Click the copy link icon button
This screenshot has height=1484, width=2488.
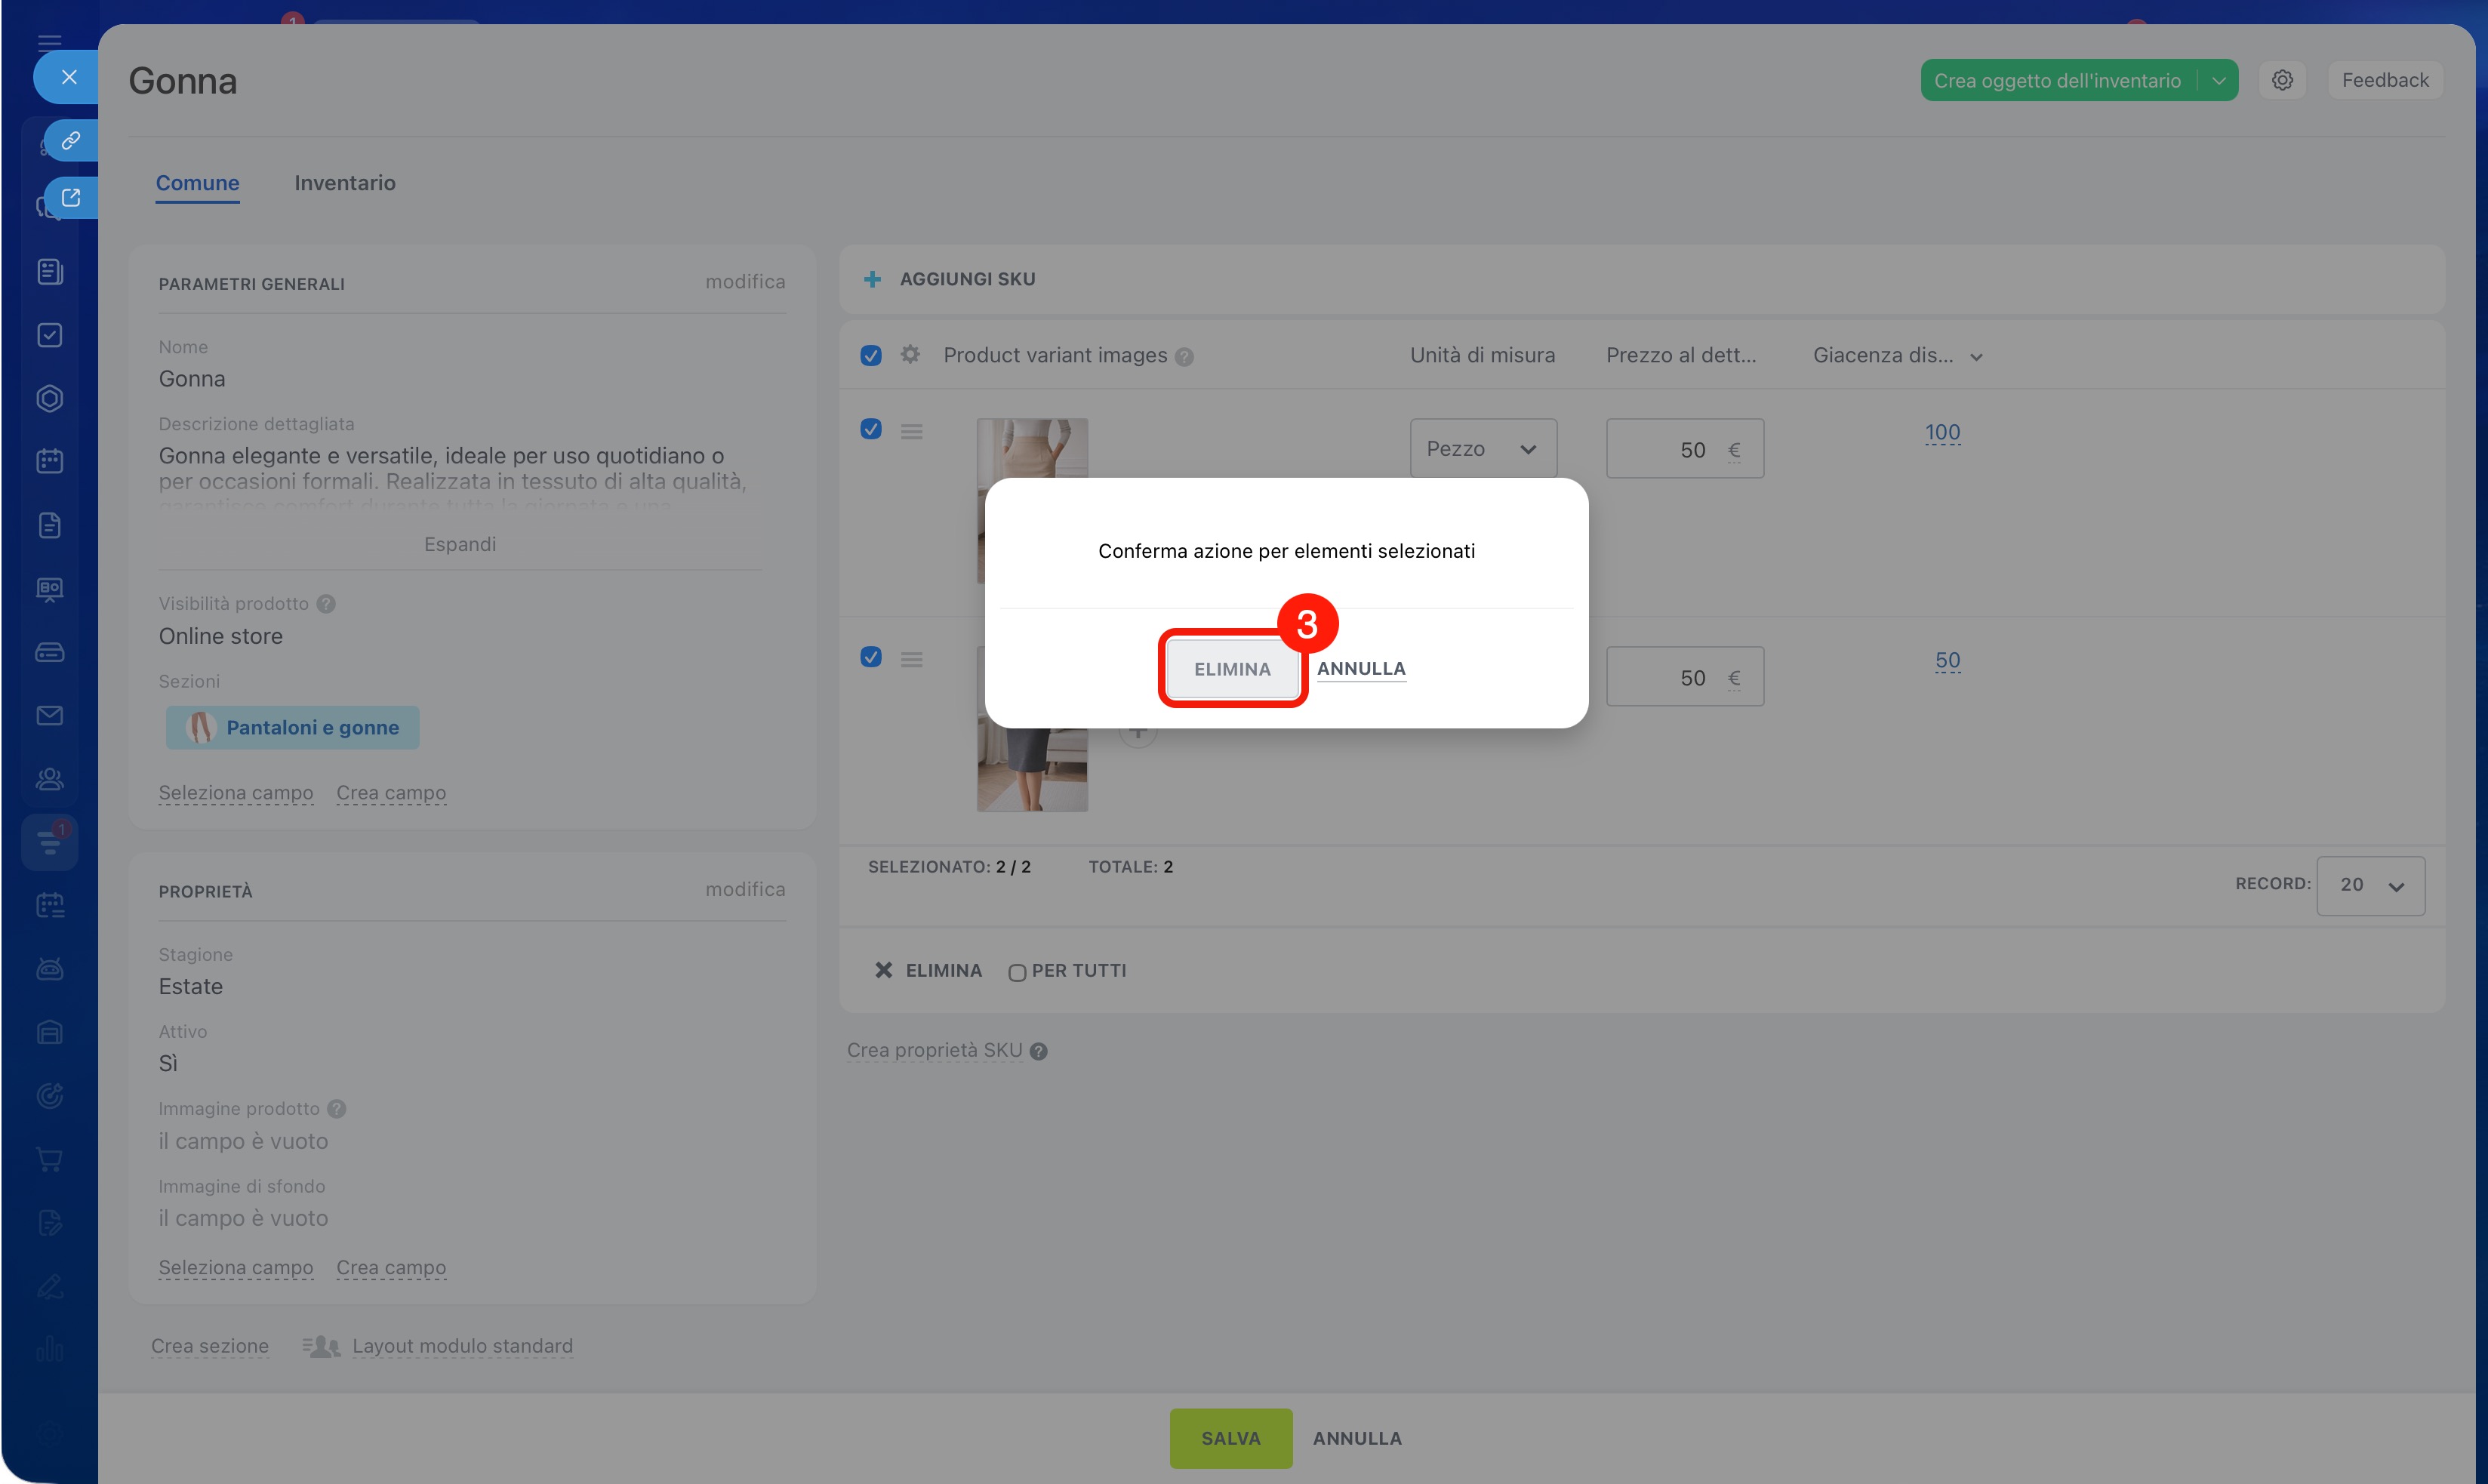pos(70,140)
